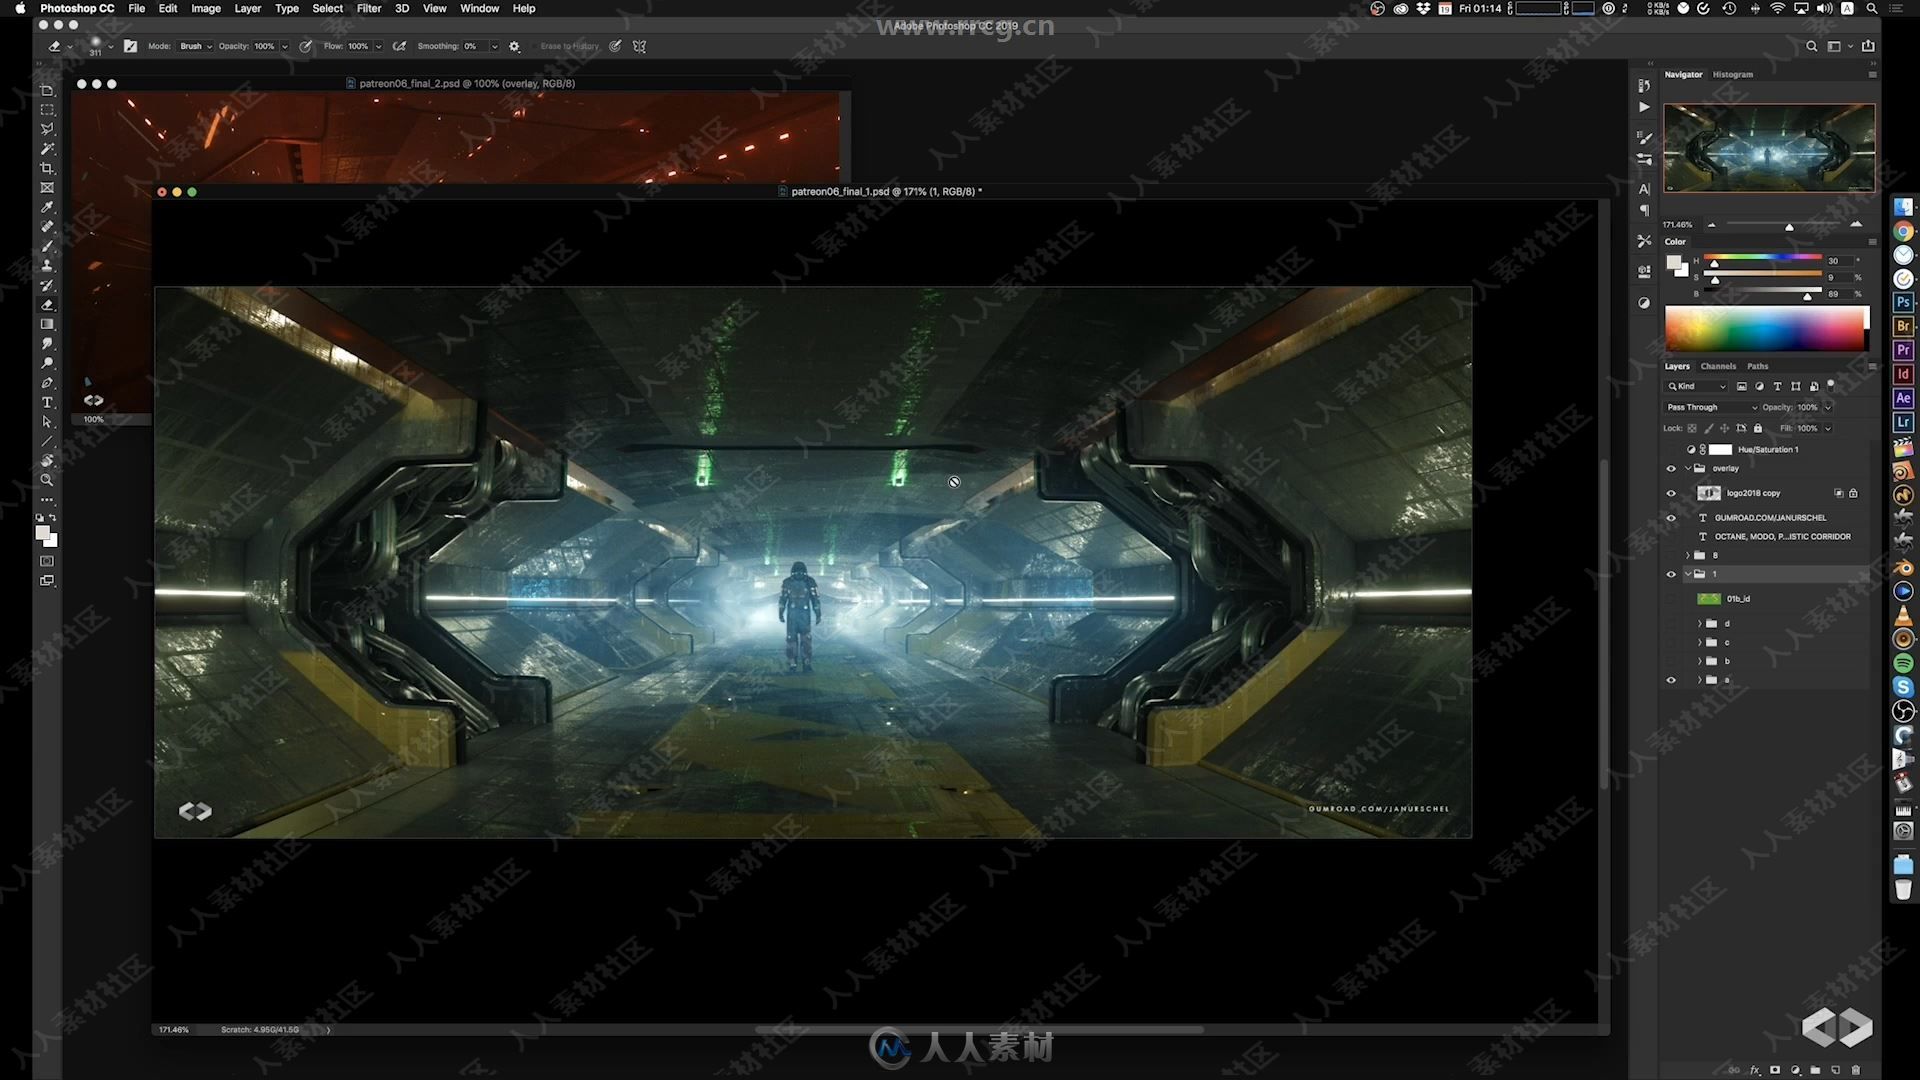Viewport: 1920px width, 1080px height.
Task: Open the Change Screen Mode icon
Action: click(x=47, y=581)
